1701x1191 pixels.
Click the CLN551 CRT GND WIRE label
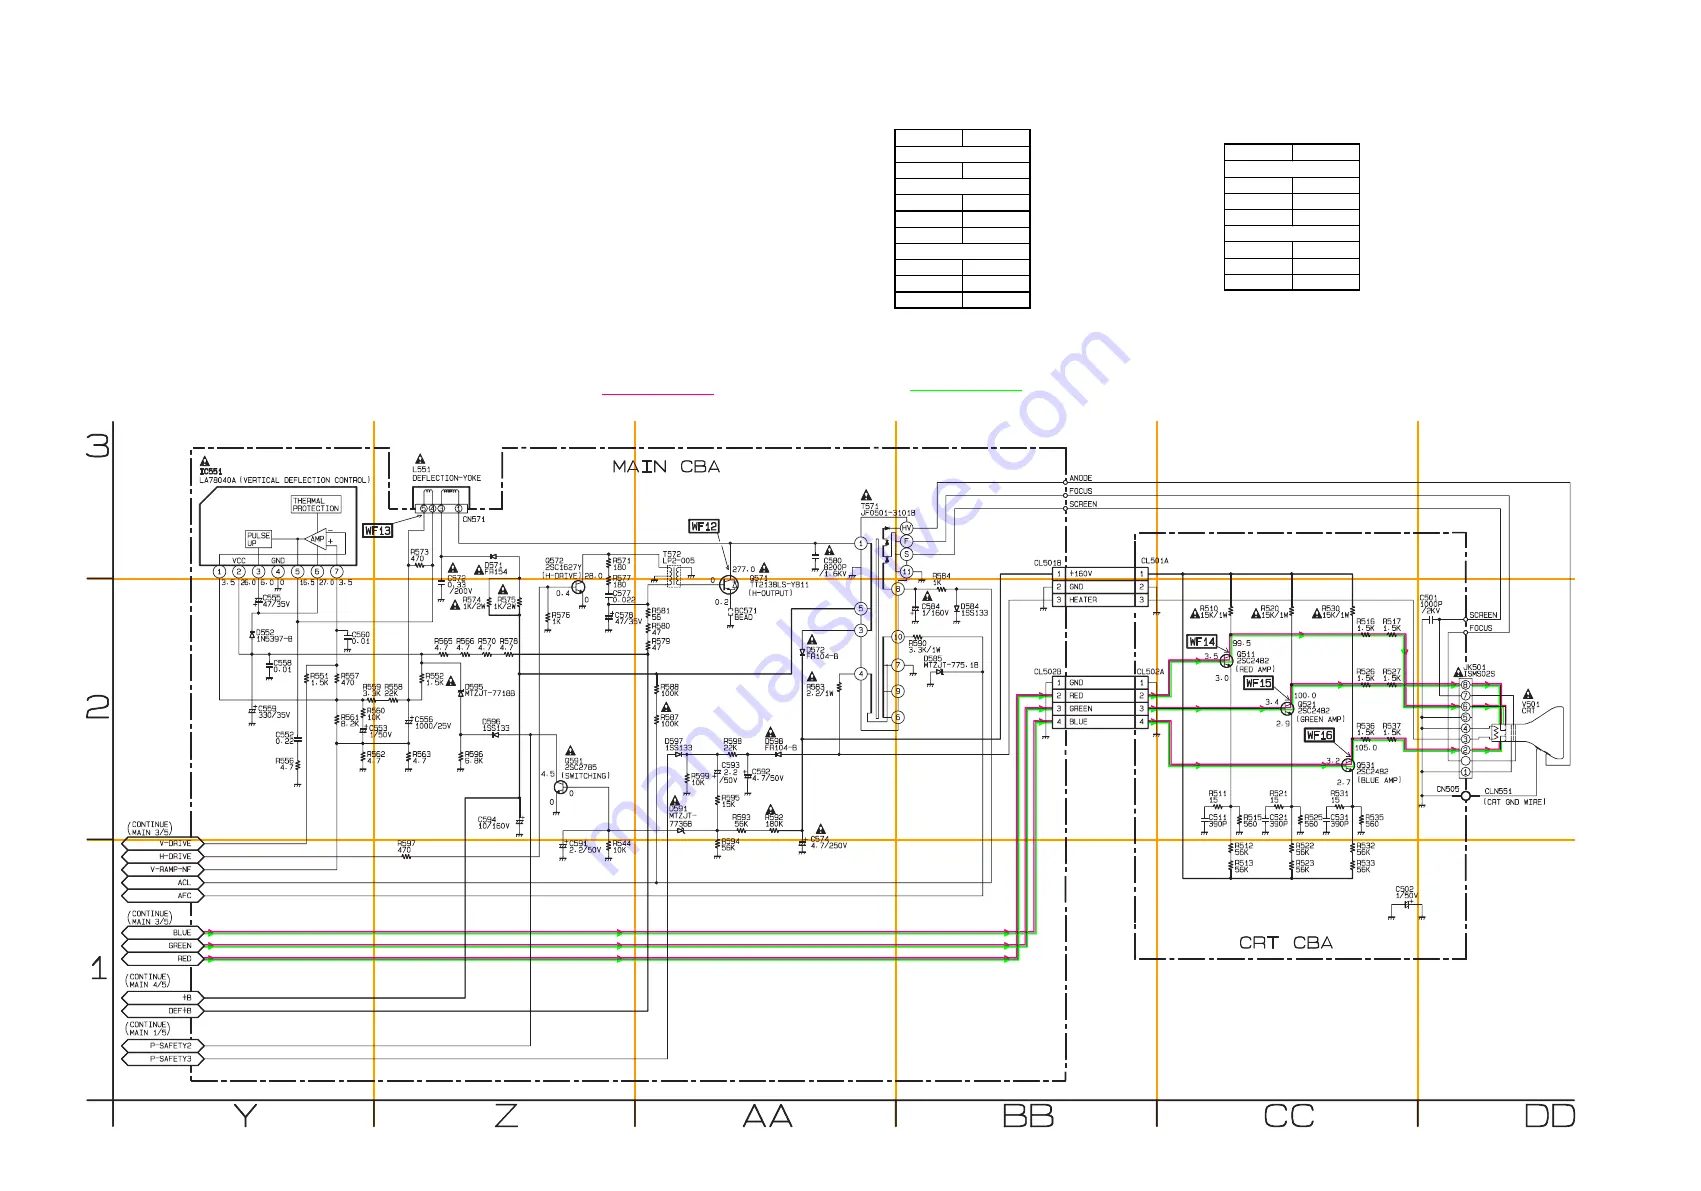point(1514,797)
